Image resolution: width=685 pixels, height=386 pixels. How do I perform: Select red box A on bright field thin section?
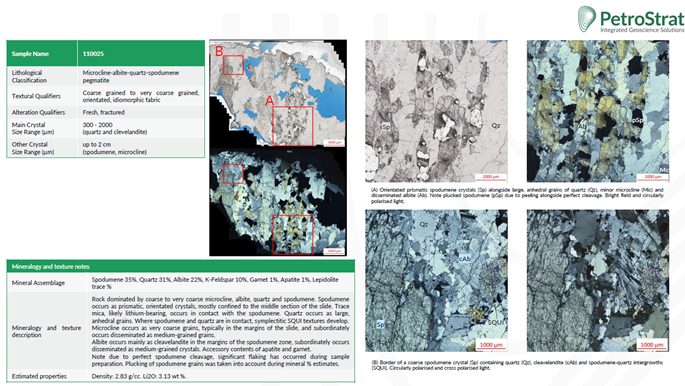[293, 126]
